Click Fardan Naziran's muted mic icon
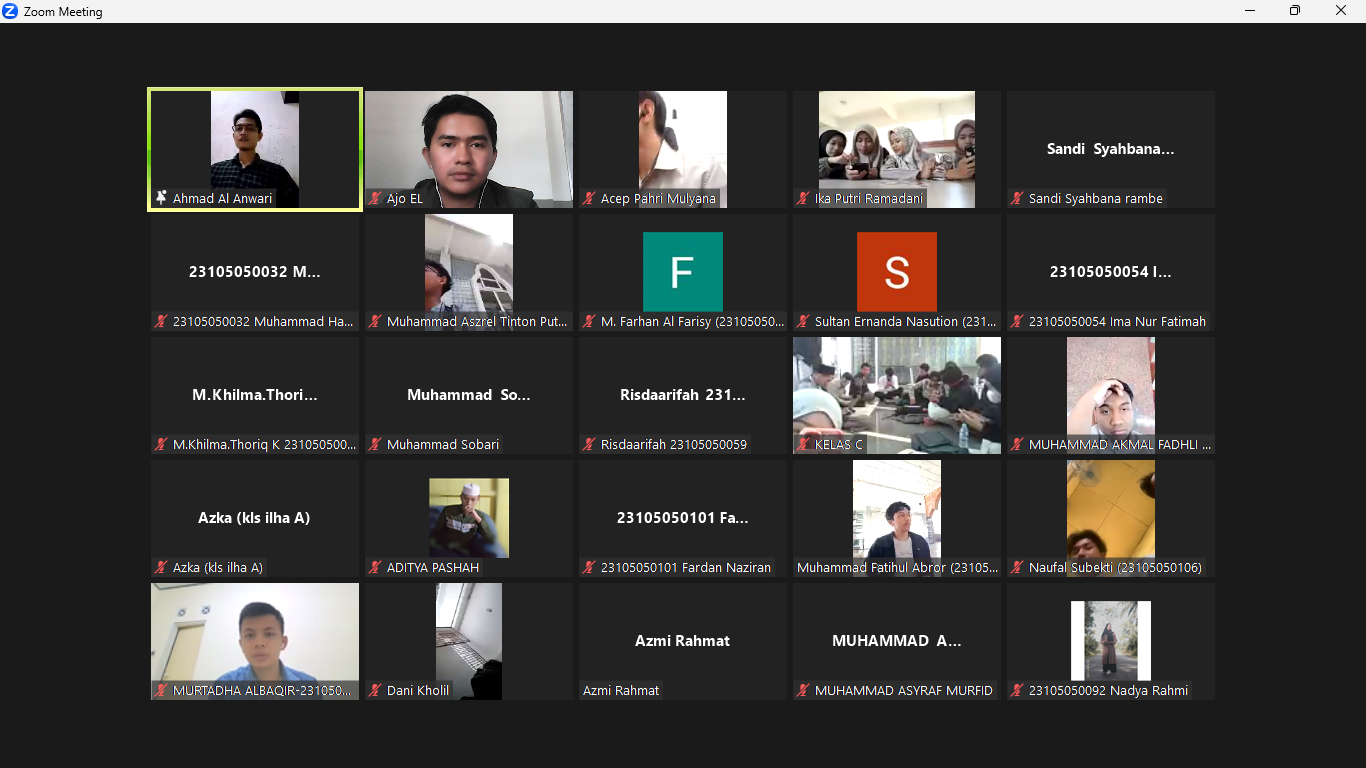The width and height of the screenshot is (1366, 768). click(x=590, y=567)
